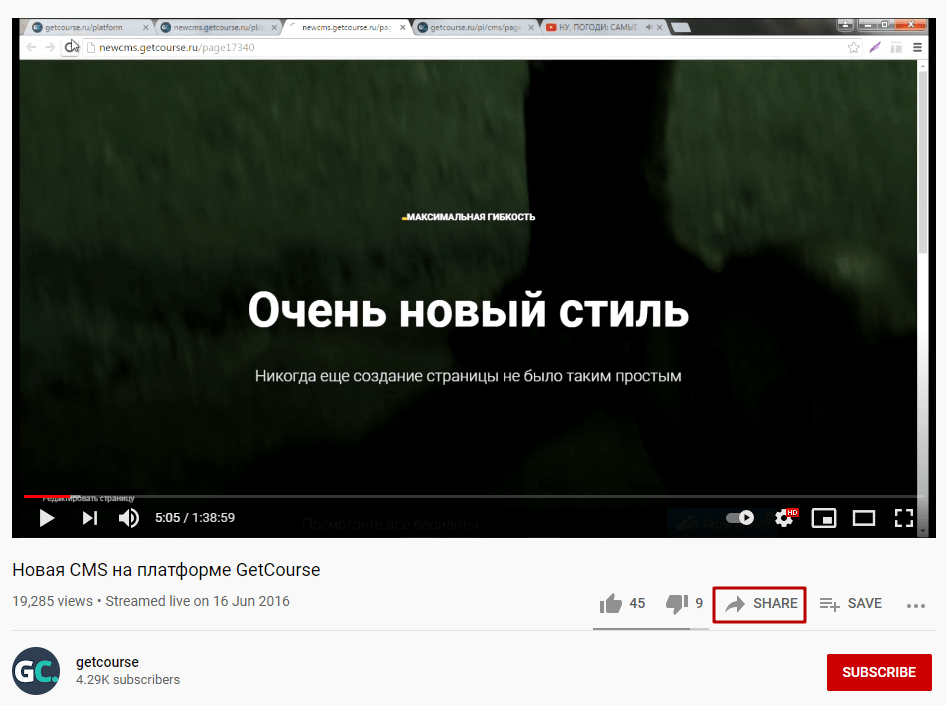This screenshot has height=705, width=947.
Task: Click the subtitle 'Никогда еще создание страницы…'
Action: (468, 376)
